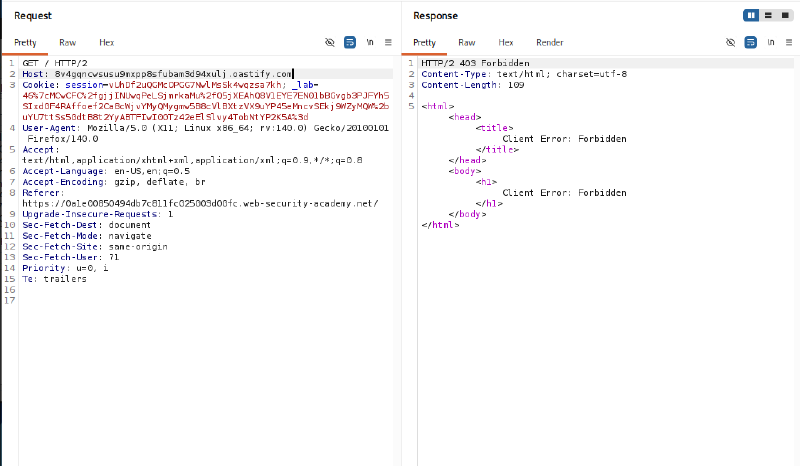This screenshot has height=466, width=800.
Task: Toggle word wrap icon in Request panel
Action: (x=349, y=42)
